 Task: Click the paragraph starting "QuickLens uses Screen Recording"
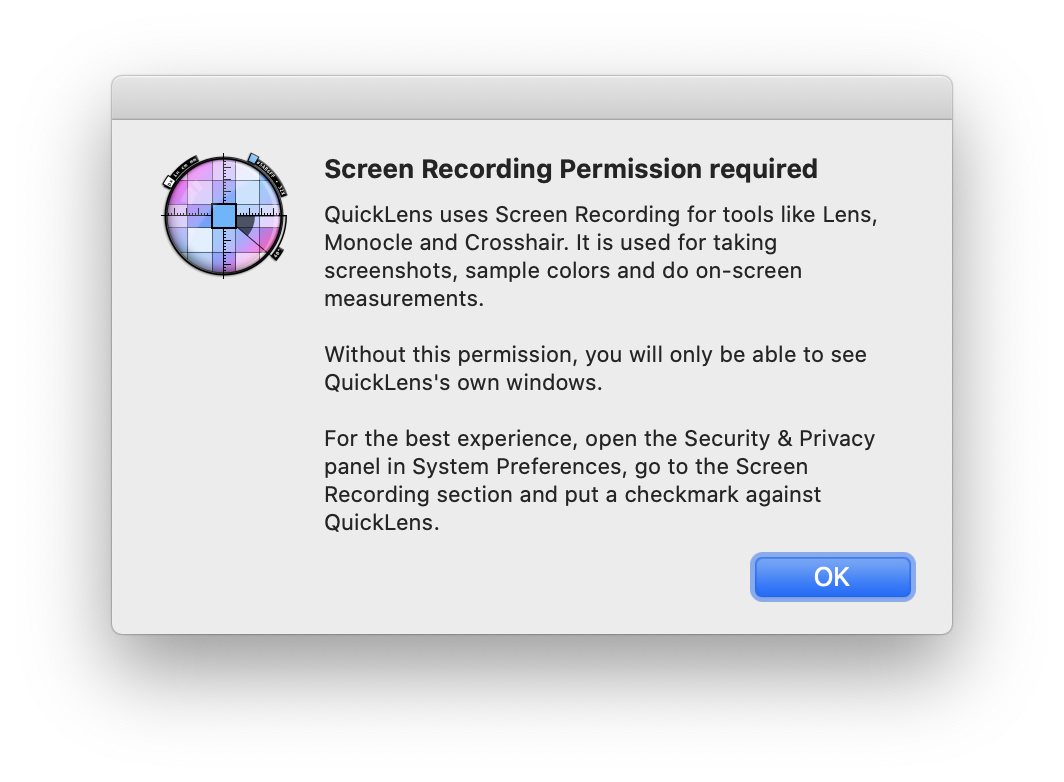(601, 257)
